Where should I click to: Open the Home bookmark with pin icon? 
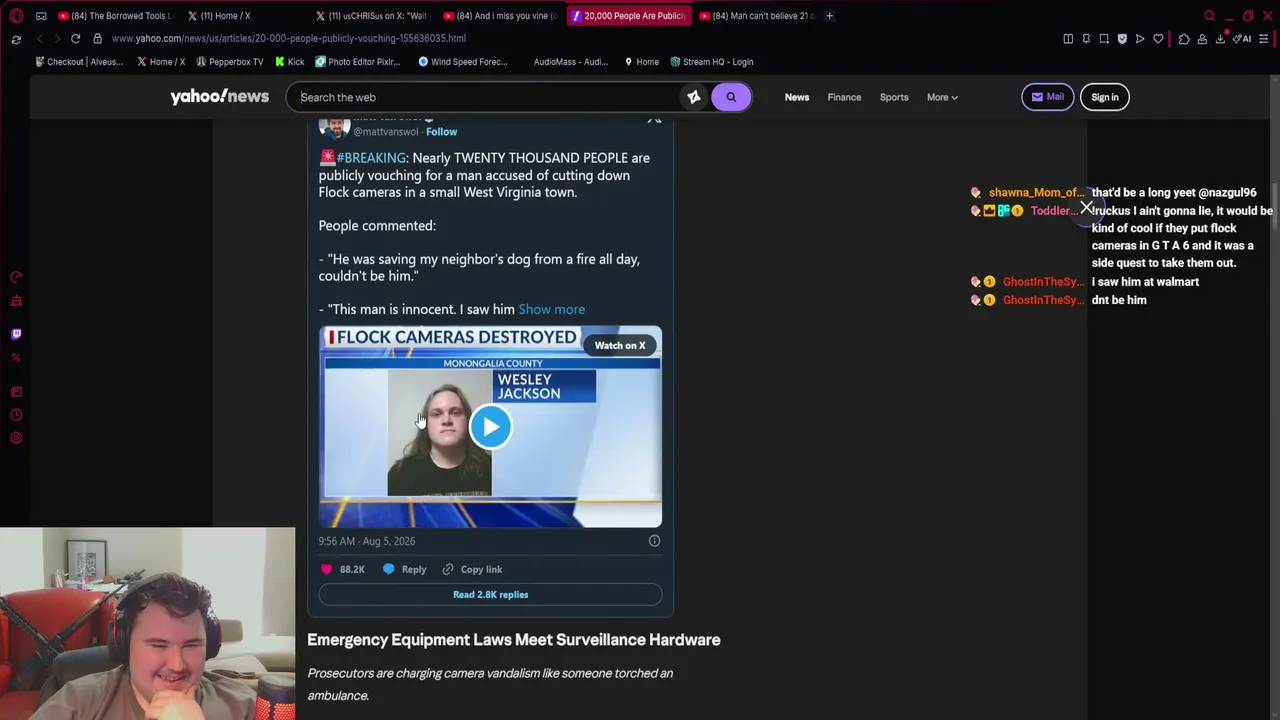(641, 62)
